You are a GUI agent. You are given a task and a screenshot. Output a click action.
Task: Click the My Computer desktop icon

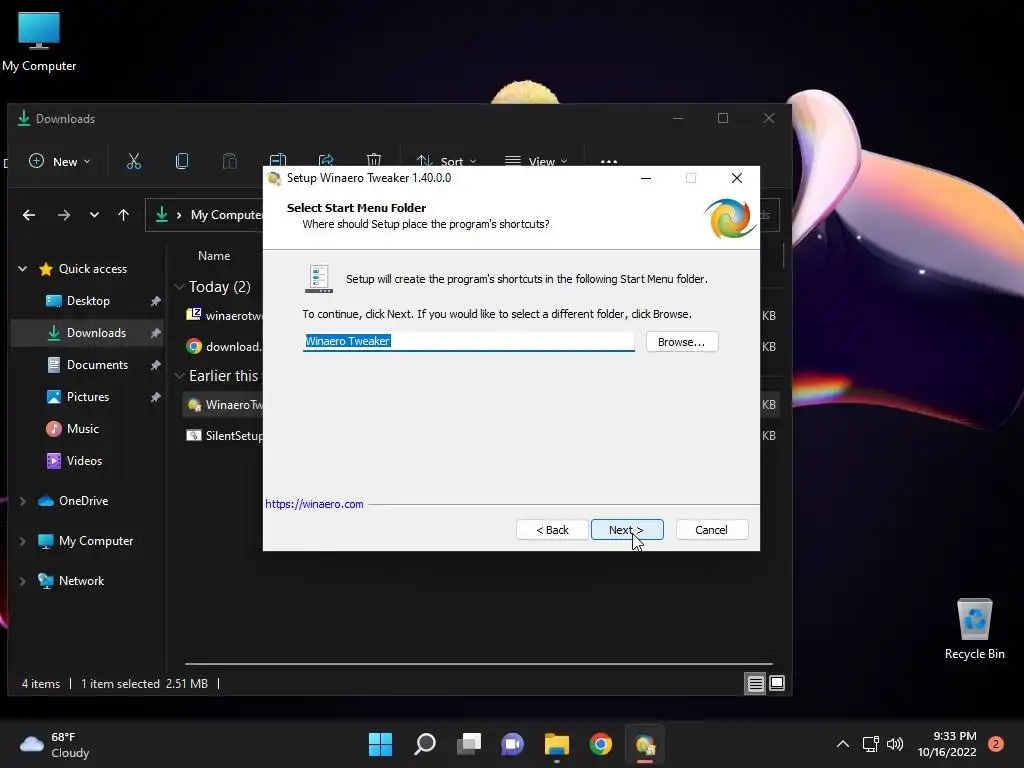[x=39, y=42]
